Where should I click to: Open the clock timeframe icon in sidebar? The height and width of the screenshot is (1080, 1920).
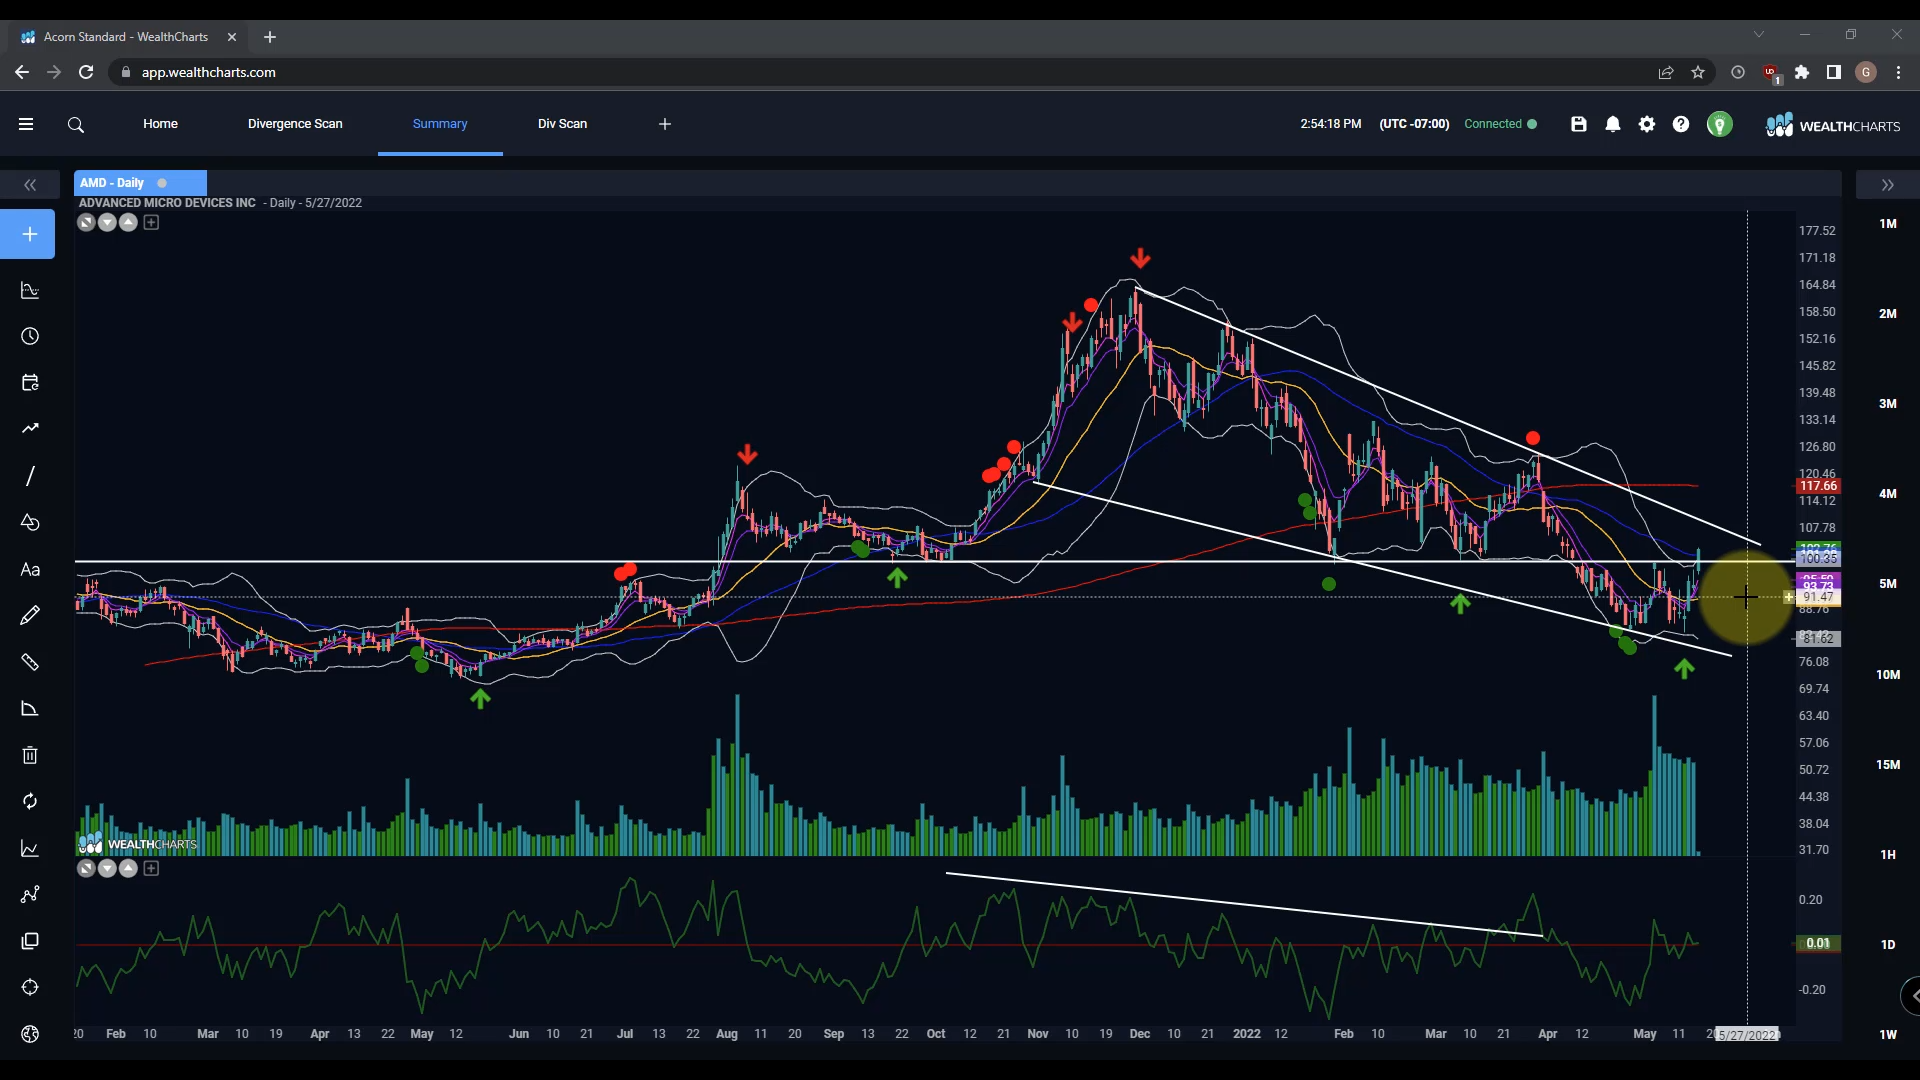(30, 337)
